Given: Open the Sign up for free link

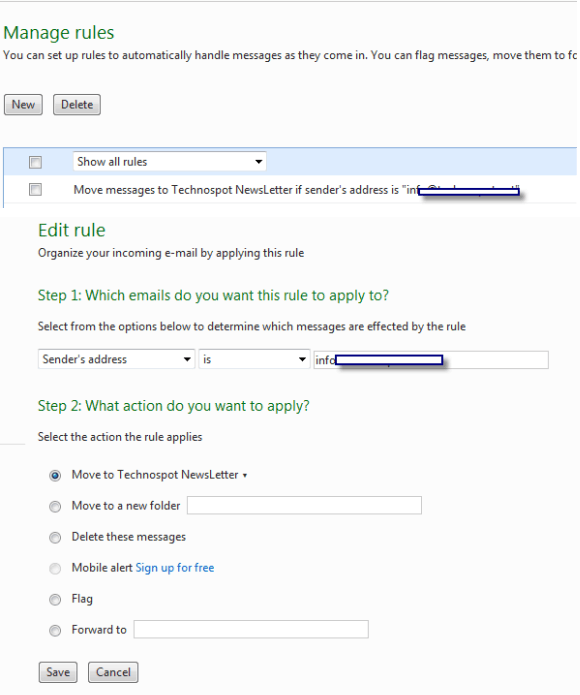Looking at the screenshot, I should pyautogui.click(x=175, y=568).
